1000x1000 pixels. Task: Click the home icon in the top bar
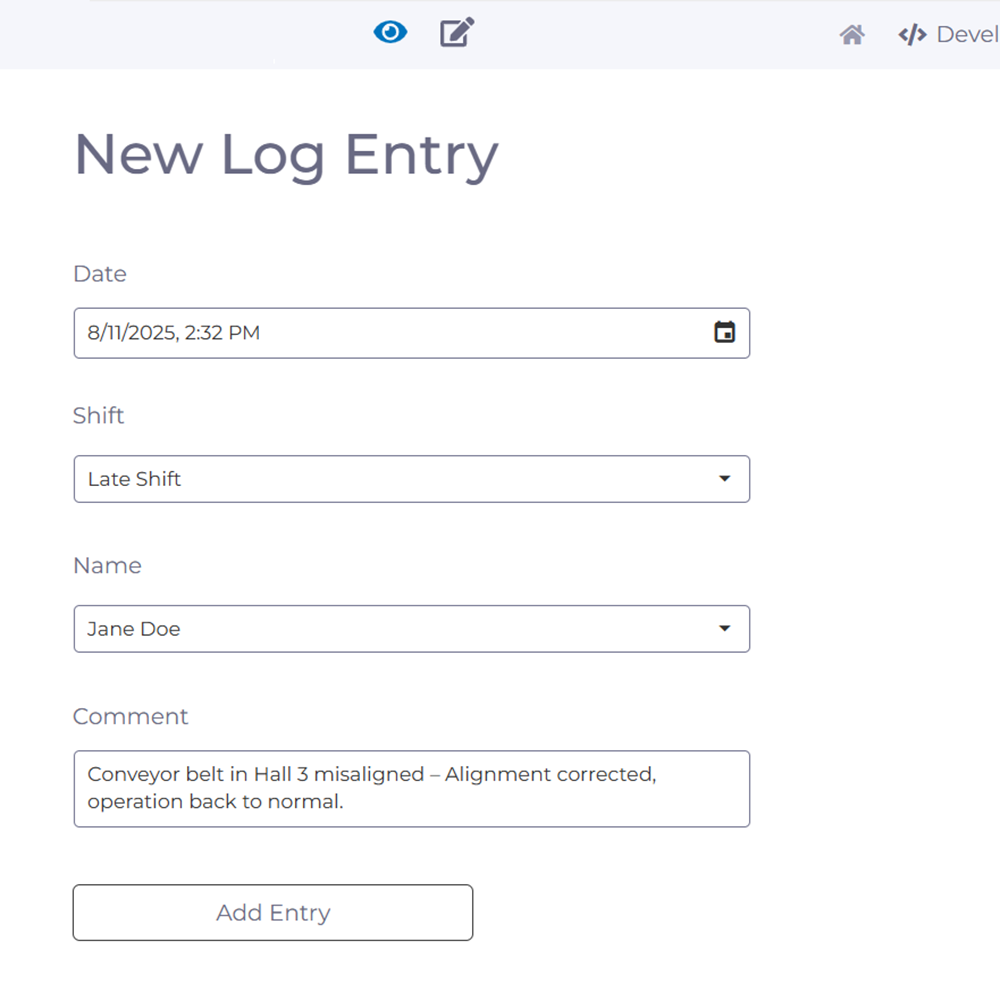coord(852,35)
